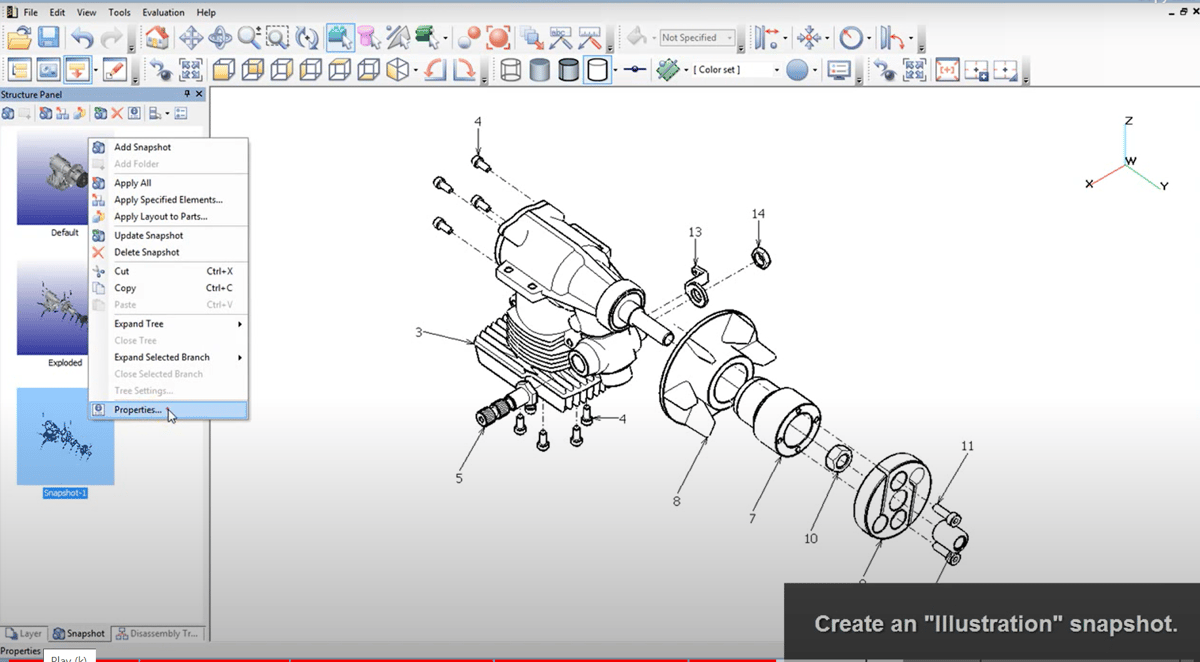The image size is (1200, 662).
Task: Click the Add Snapshot icon in Structure Panel
Action: click(x=9, y=113)
